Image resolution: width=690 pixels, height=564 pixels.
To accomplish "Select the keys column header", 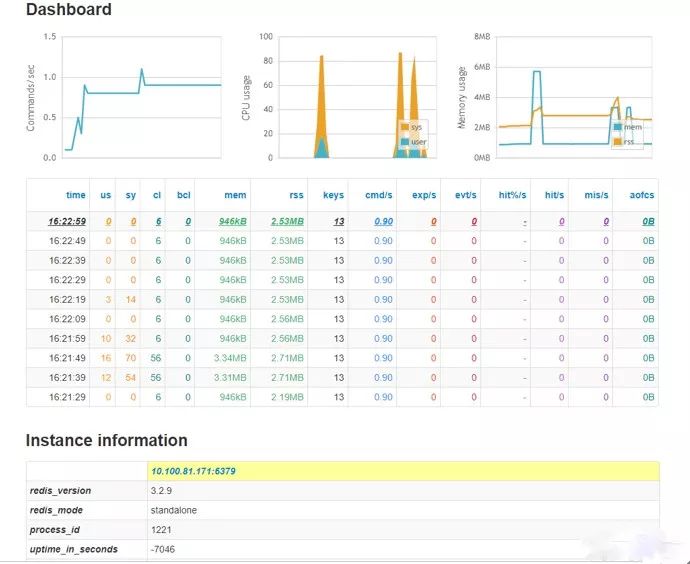I will [333, 195].
